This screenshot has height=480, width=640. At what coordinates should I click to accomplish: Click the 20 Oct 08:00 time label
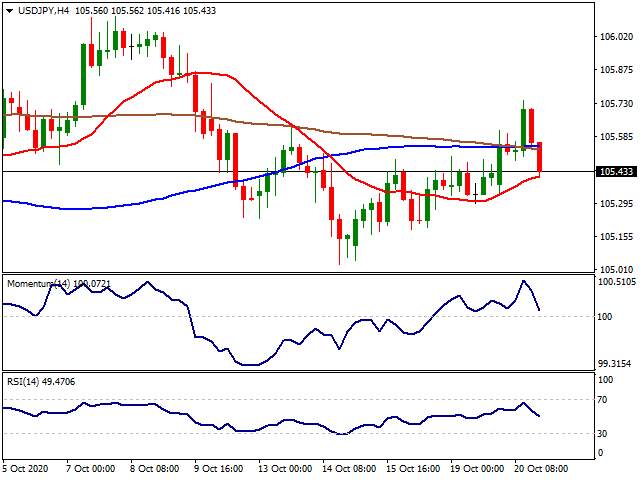[541, 469]
